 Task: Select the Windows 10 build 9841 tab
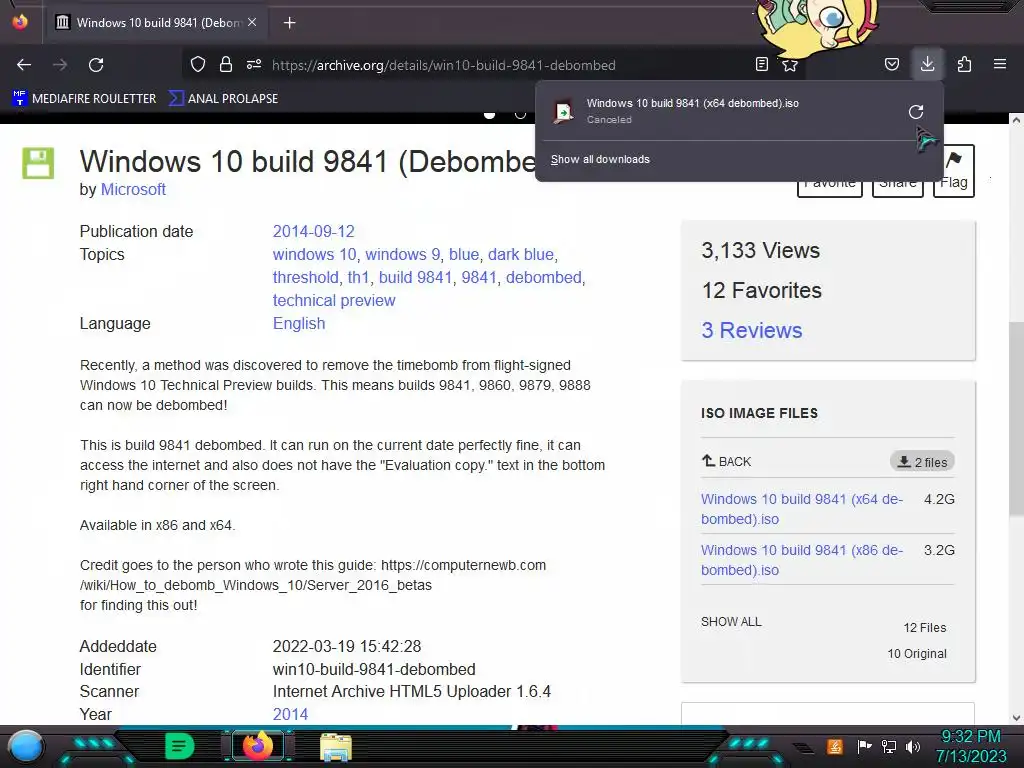pyautogui.click(x=155, y=23)
